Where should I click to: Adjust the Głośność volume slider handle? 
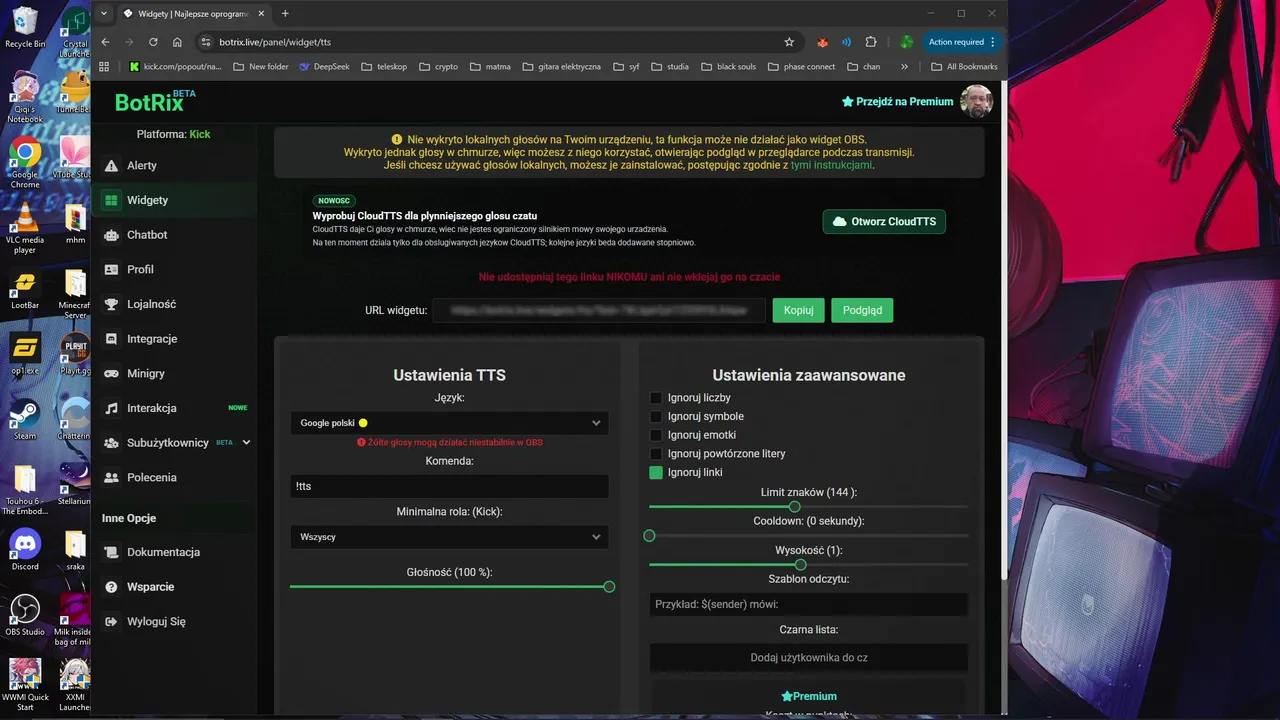point(609,587)
